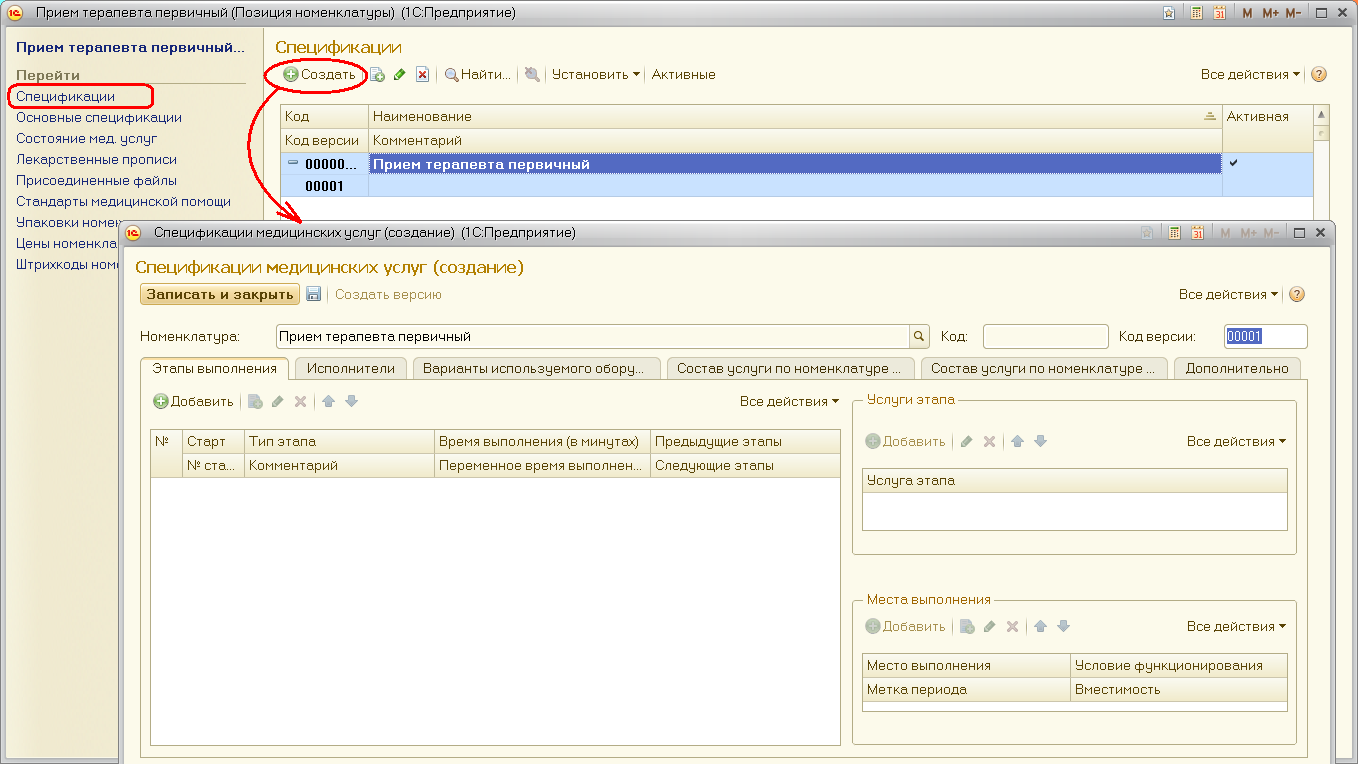Delete X icon in Услуги этапа toolbar
This screenshot has height=764, width=1358.
coord(989,441)
